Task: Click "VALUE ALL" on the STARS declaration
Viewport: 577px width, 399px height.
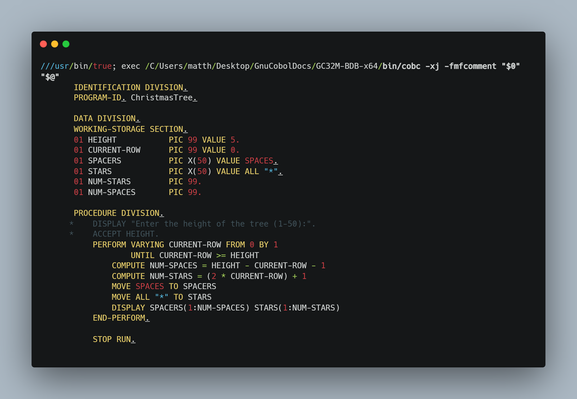Action: pyautogui.click(x=237, y=171)
